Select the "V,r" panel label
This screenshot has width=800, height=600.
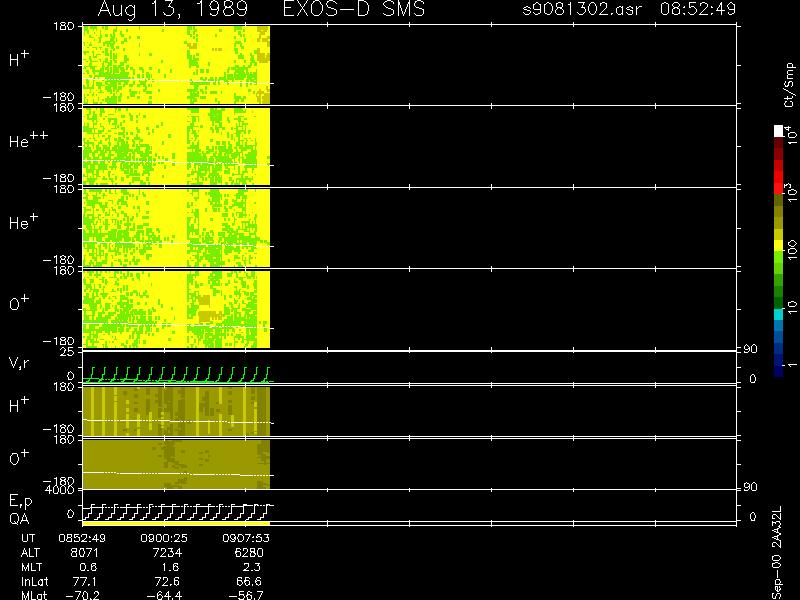click(x=19, y=363)
